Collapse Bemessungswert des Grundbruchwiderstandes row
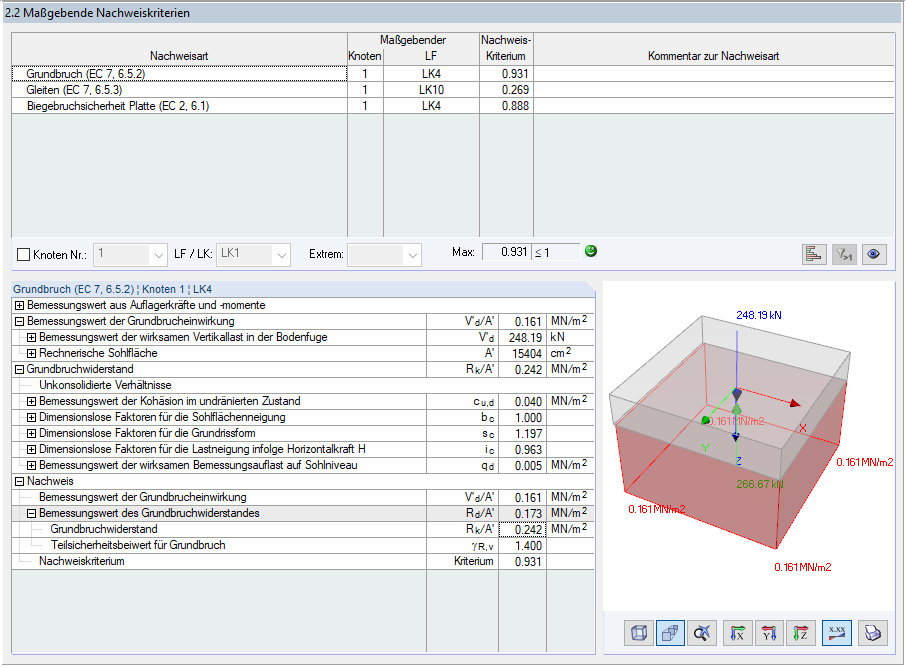 point(32,513)
